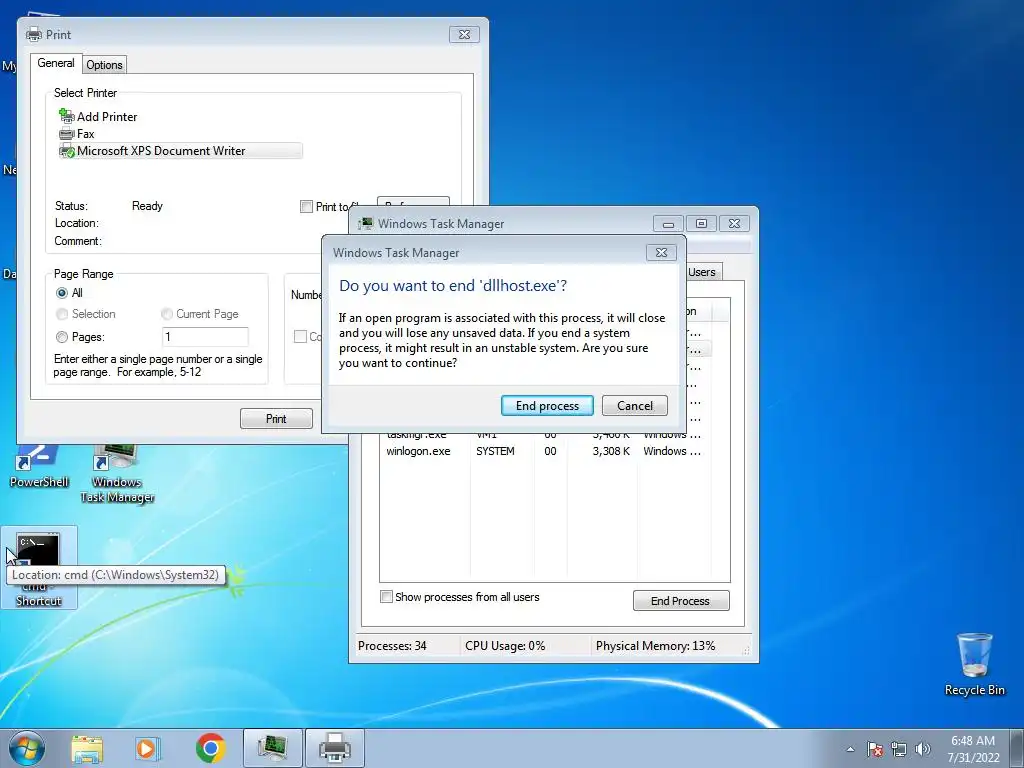Screen dimensions: 1024x768
Task: Switch to the printer taskbar button
Action: point(335,748)
